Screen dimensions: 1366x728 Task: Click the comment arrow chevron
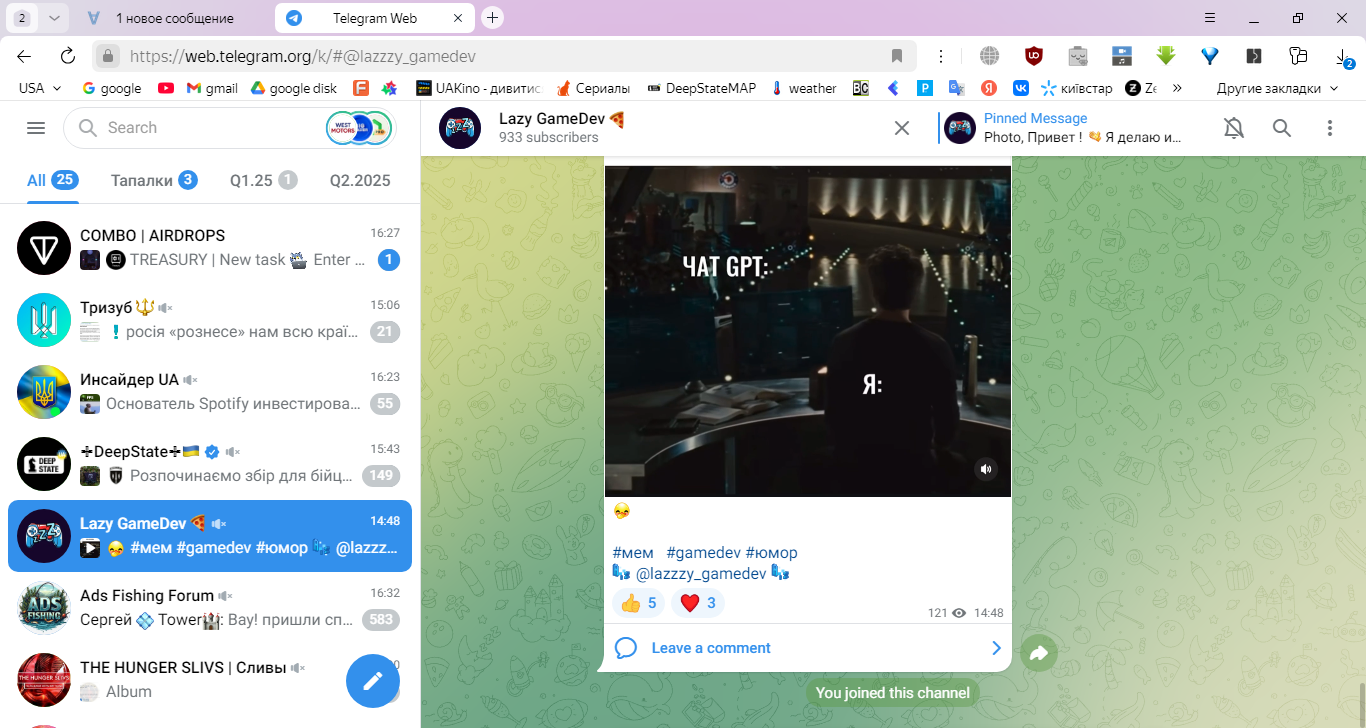pos(996,648)
